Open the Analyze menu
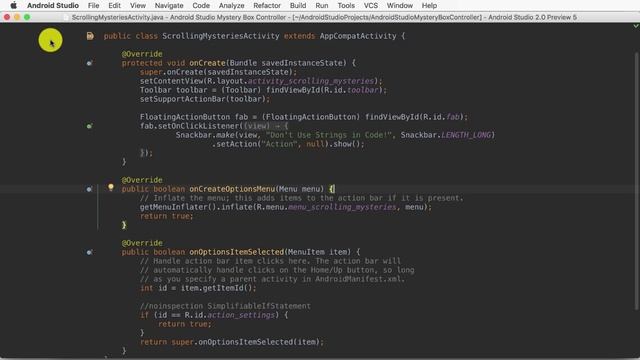 pos(231,5)
